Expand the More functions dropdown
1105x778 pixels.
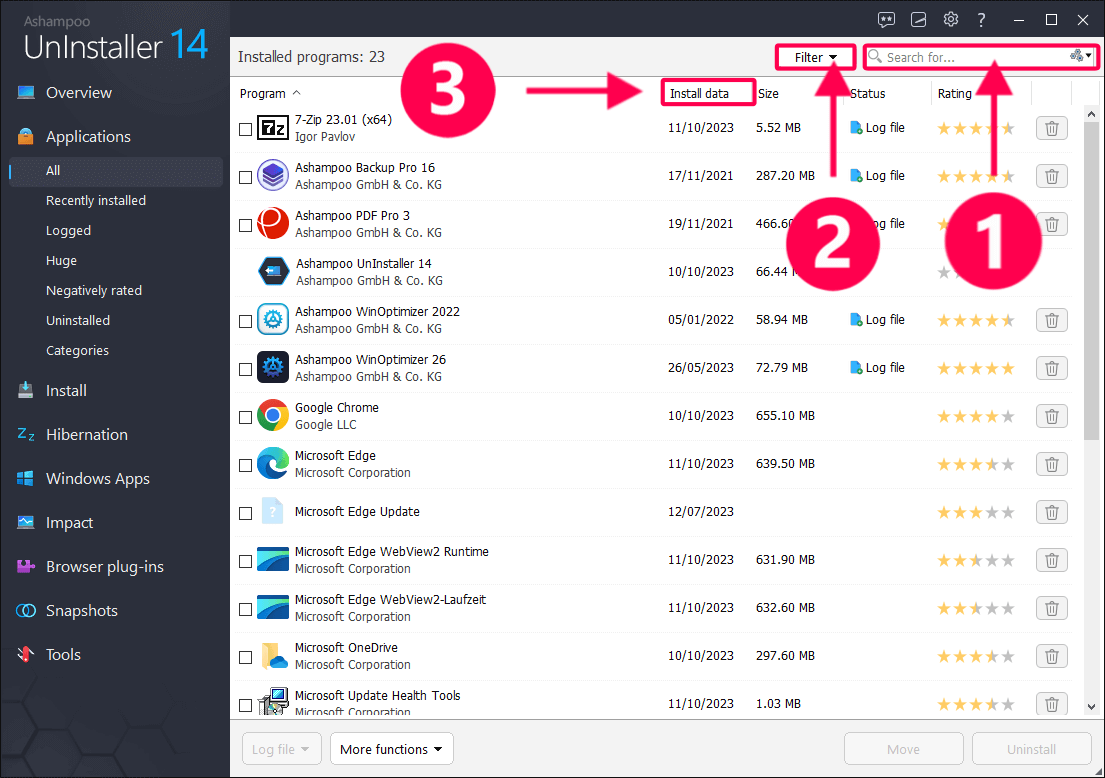click(391, 748)
